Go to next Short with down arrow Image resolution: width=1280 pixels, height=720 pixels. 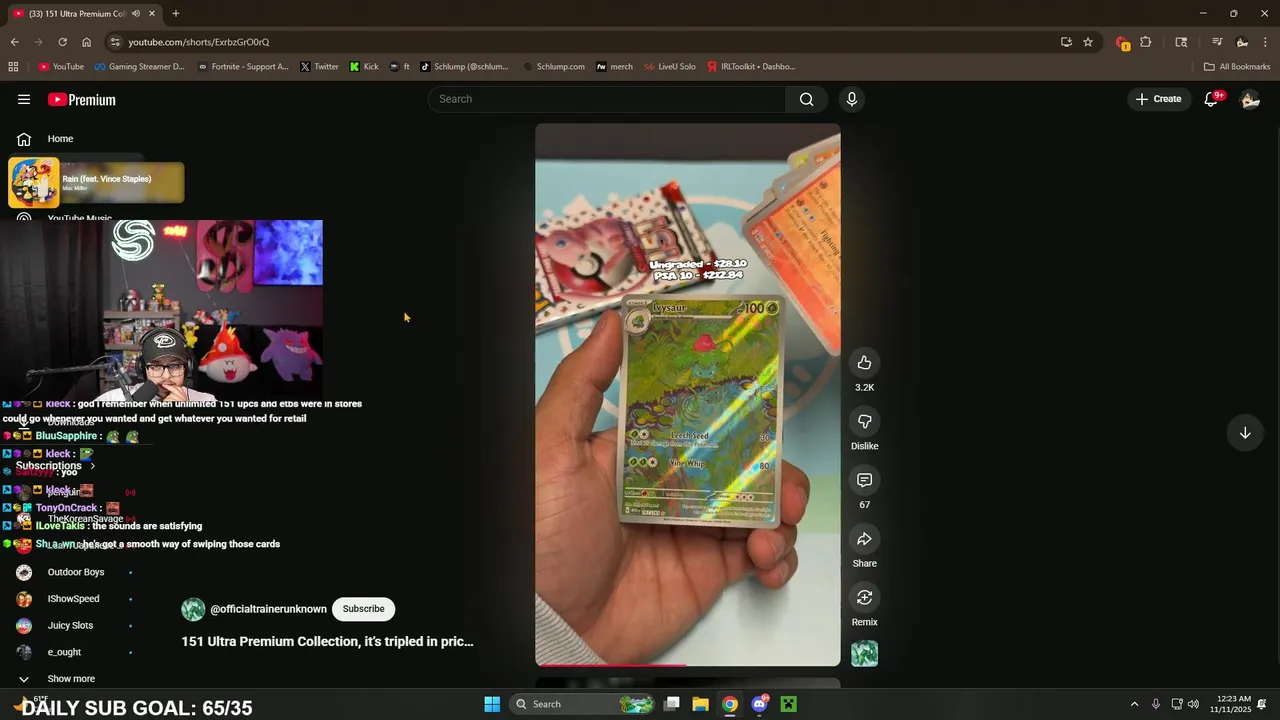(x=1245, y=433)
